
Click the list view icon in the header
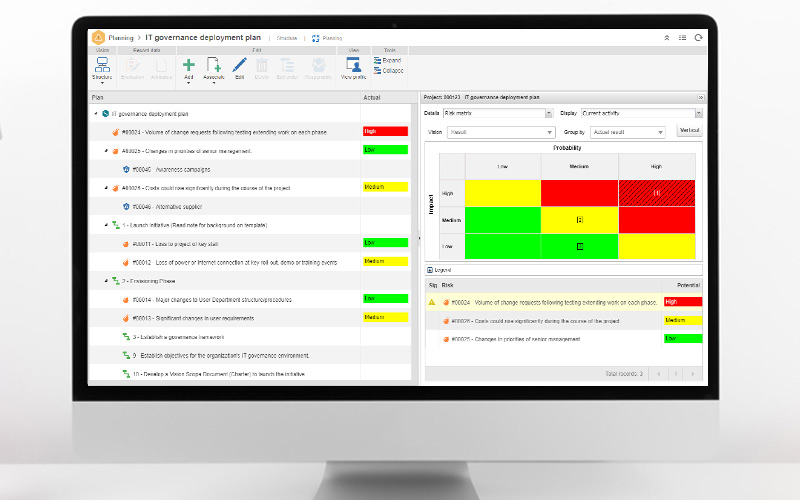click(x=682, y=37)
